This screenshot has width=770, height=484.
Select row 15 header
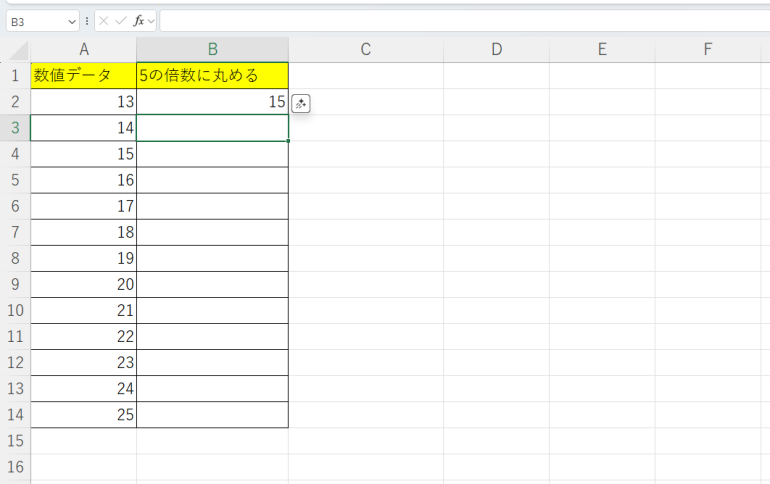(15, 441)
